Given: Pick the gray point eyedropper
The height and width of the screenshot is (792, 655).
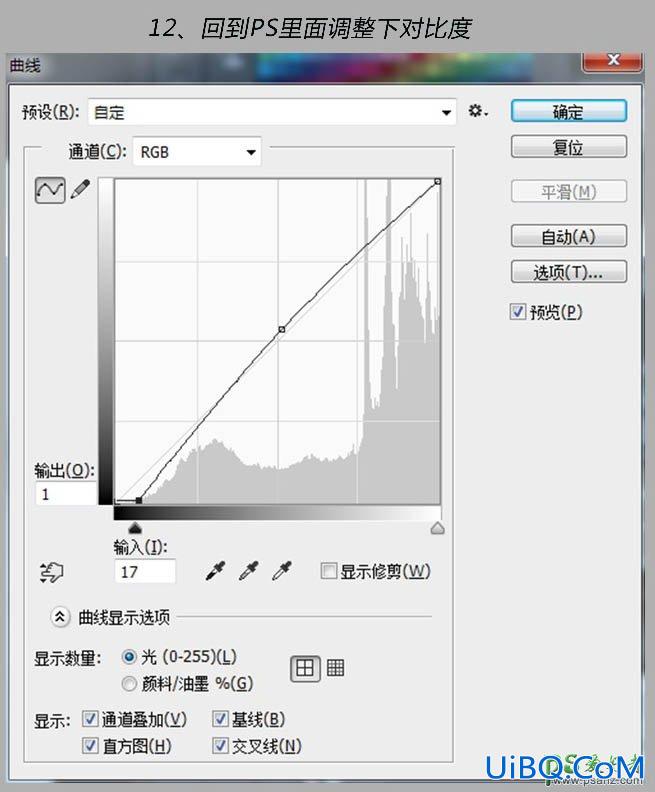Looking at the screenshot, I should 248,571.
